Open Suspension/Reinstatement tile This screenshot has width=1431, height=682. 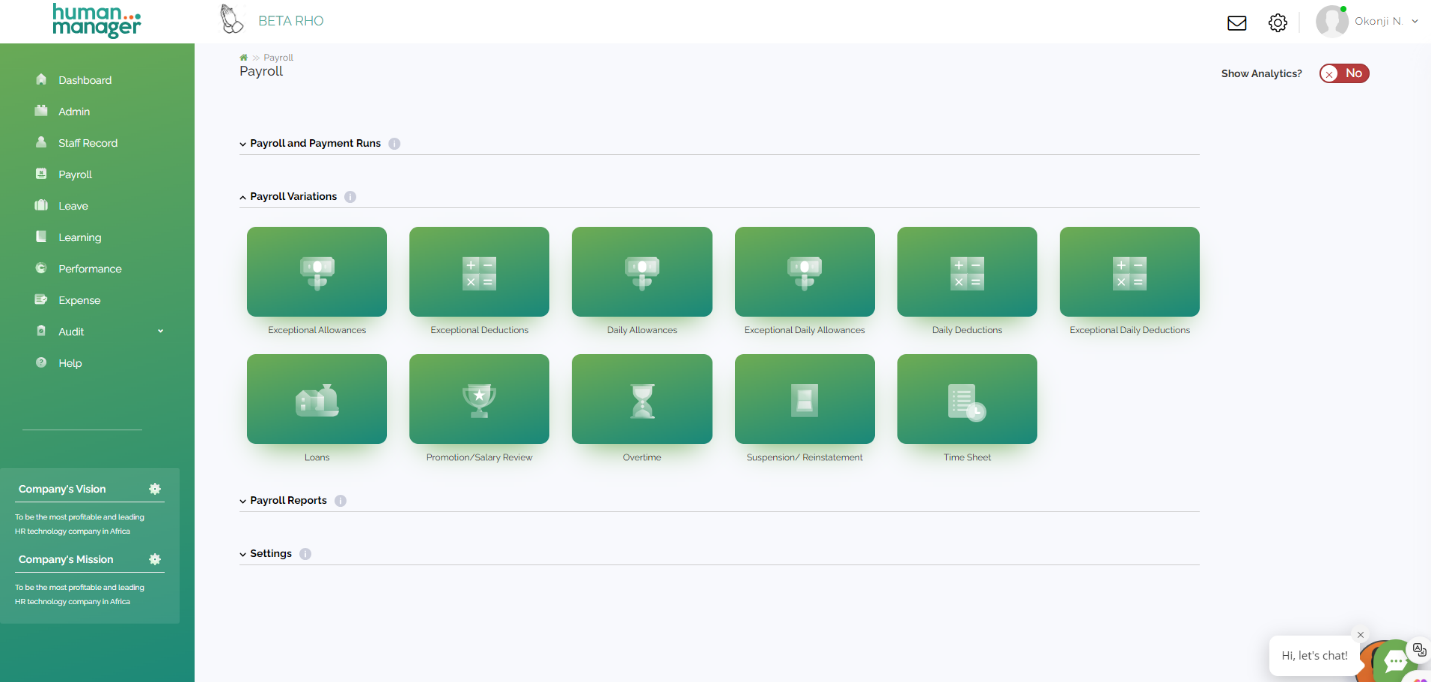tap(804, 400)
